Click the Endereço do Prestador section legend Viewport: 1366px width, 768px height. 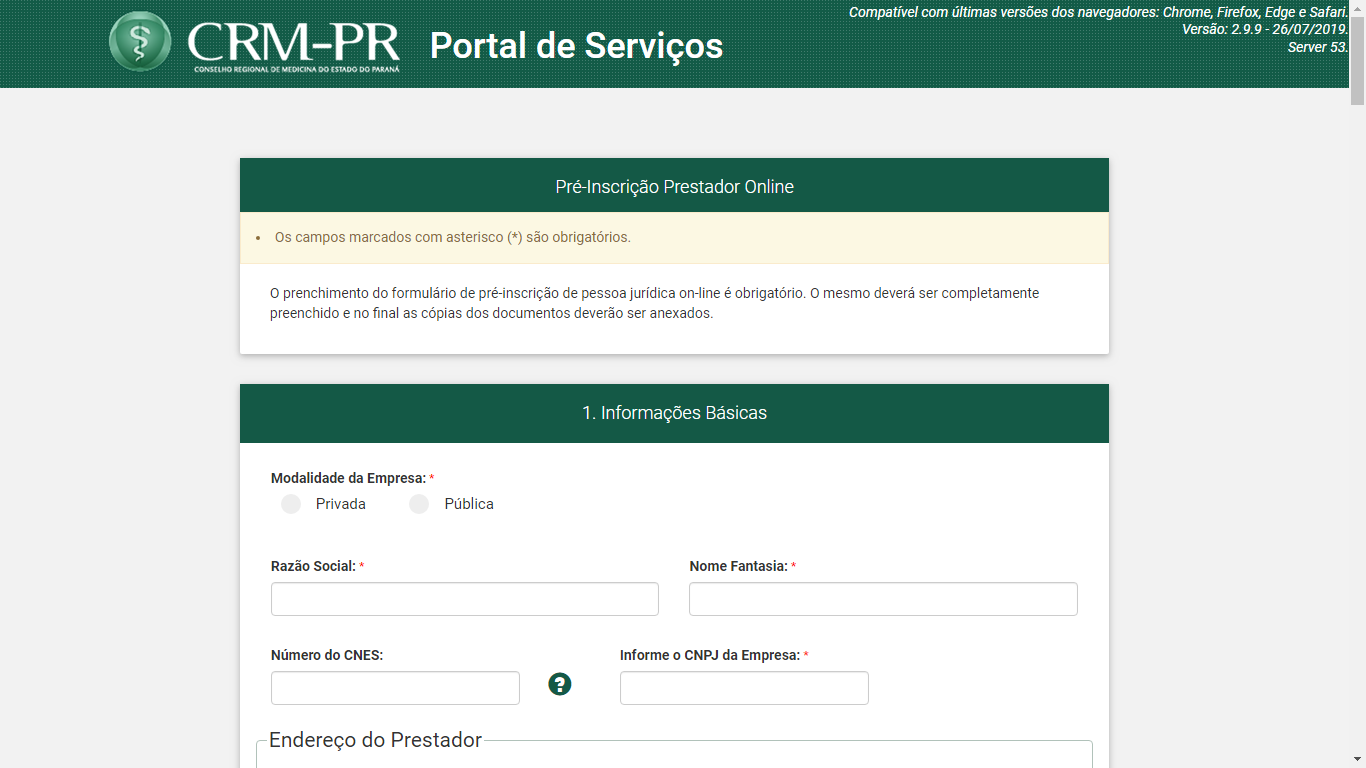click(375, 740)
